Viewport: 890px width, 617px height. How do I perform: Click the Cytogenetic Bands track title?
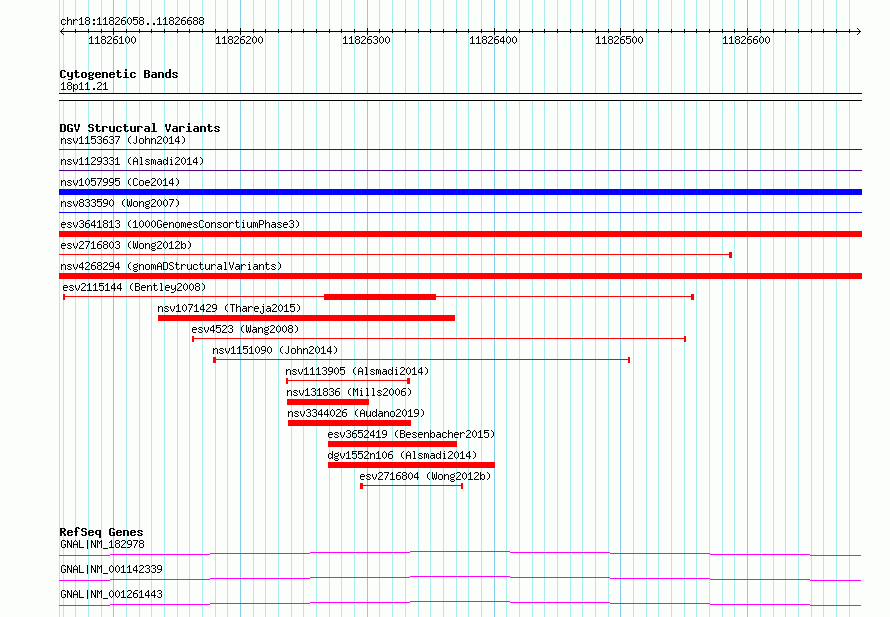(x=119, y=74)
